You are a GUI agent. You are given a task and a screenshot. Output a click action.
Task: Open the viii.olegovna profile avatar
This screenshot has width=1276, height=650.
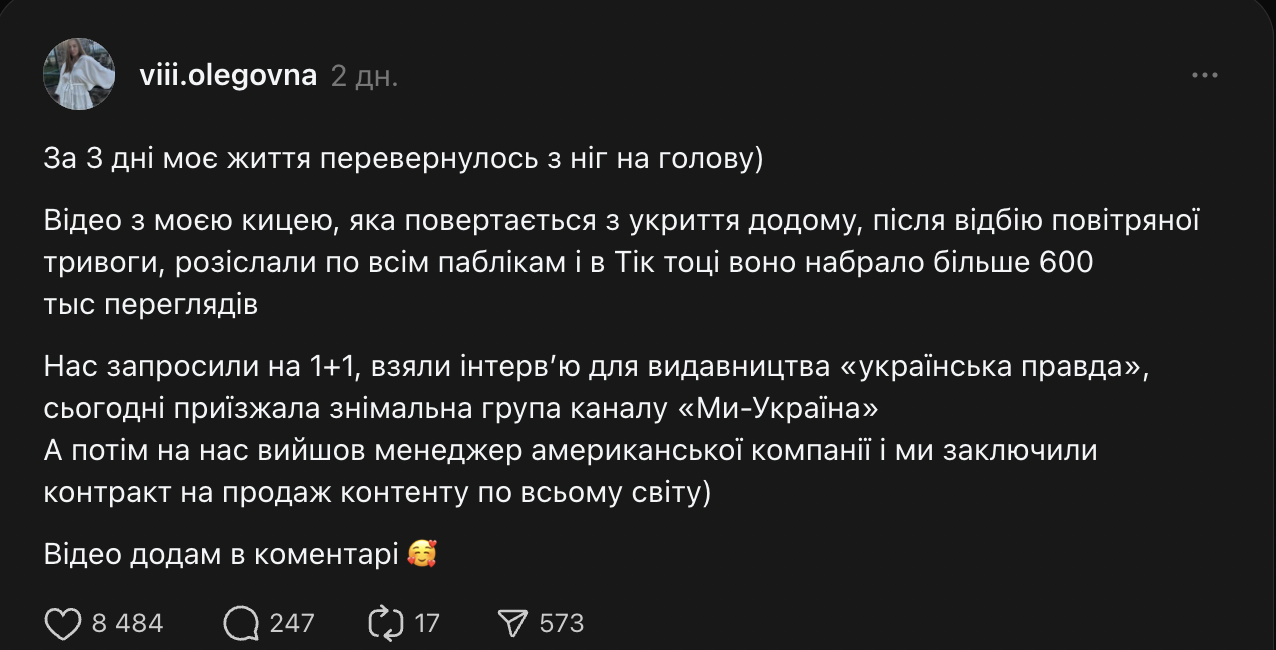click(x=79, y=74)
